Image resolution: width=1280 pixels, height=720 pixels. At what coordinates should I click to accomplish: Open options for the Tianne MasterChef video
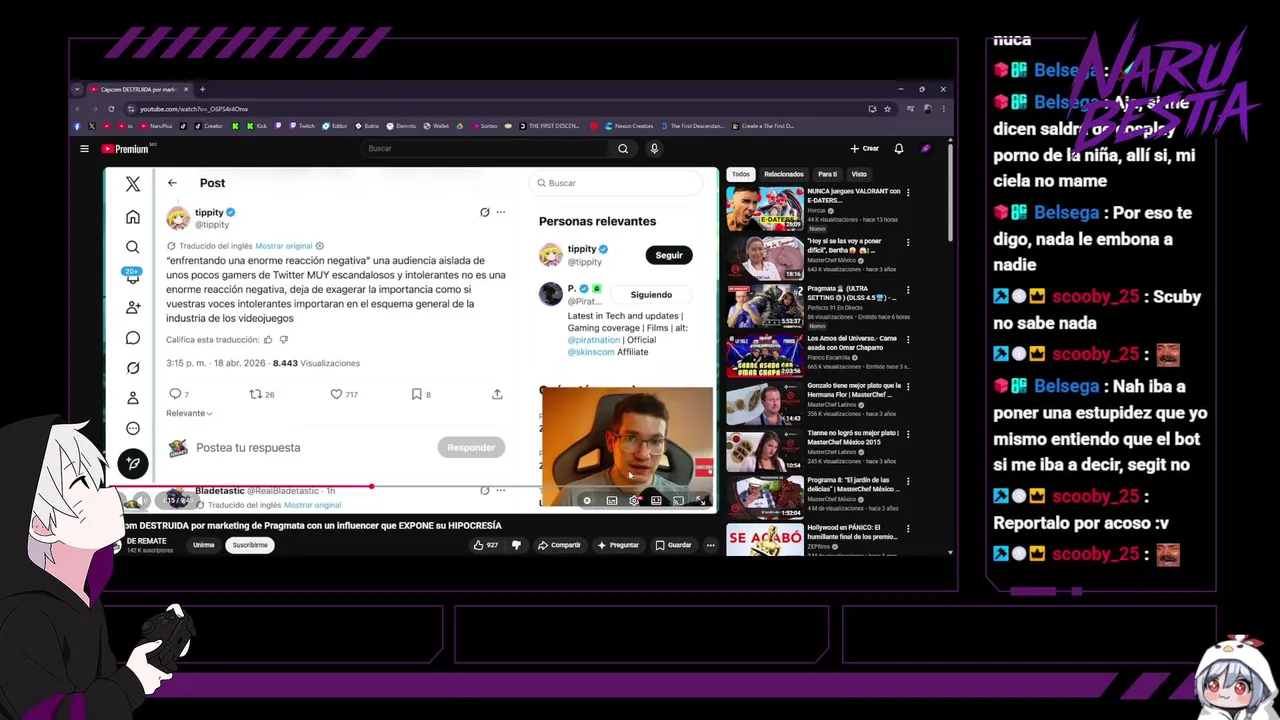pyautogui.click(x=908, y=436)
